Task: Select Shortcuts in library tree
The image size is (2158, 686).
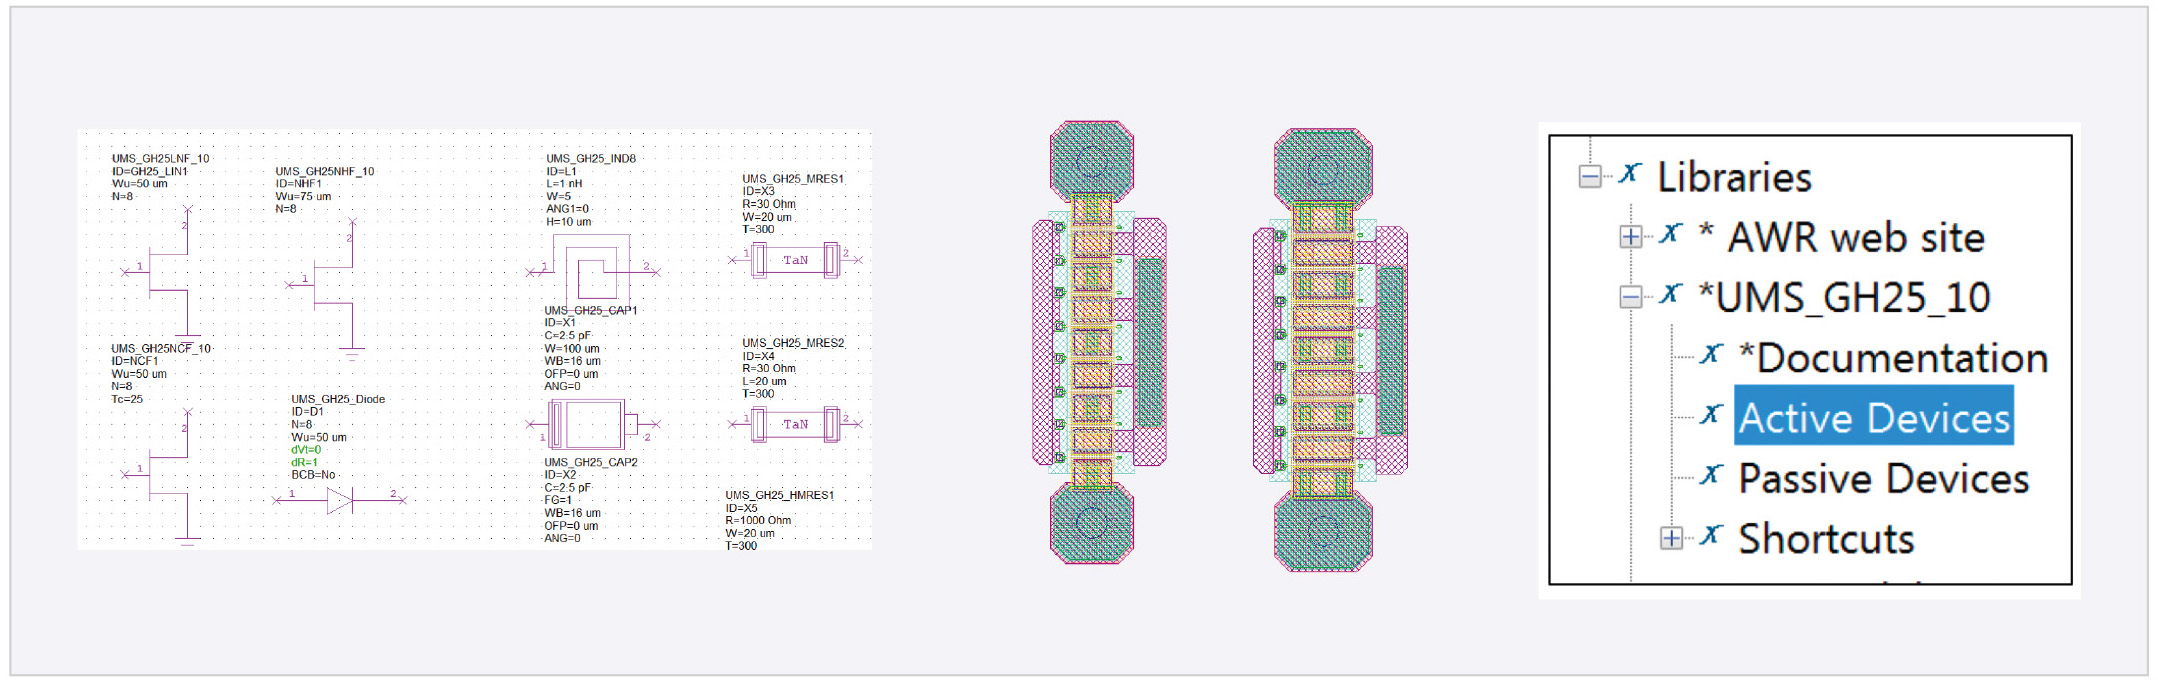Action: 1826,538
